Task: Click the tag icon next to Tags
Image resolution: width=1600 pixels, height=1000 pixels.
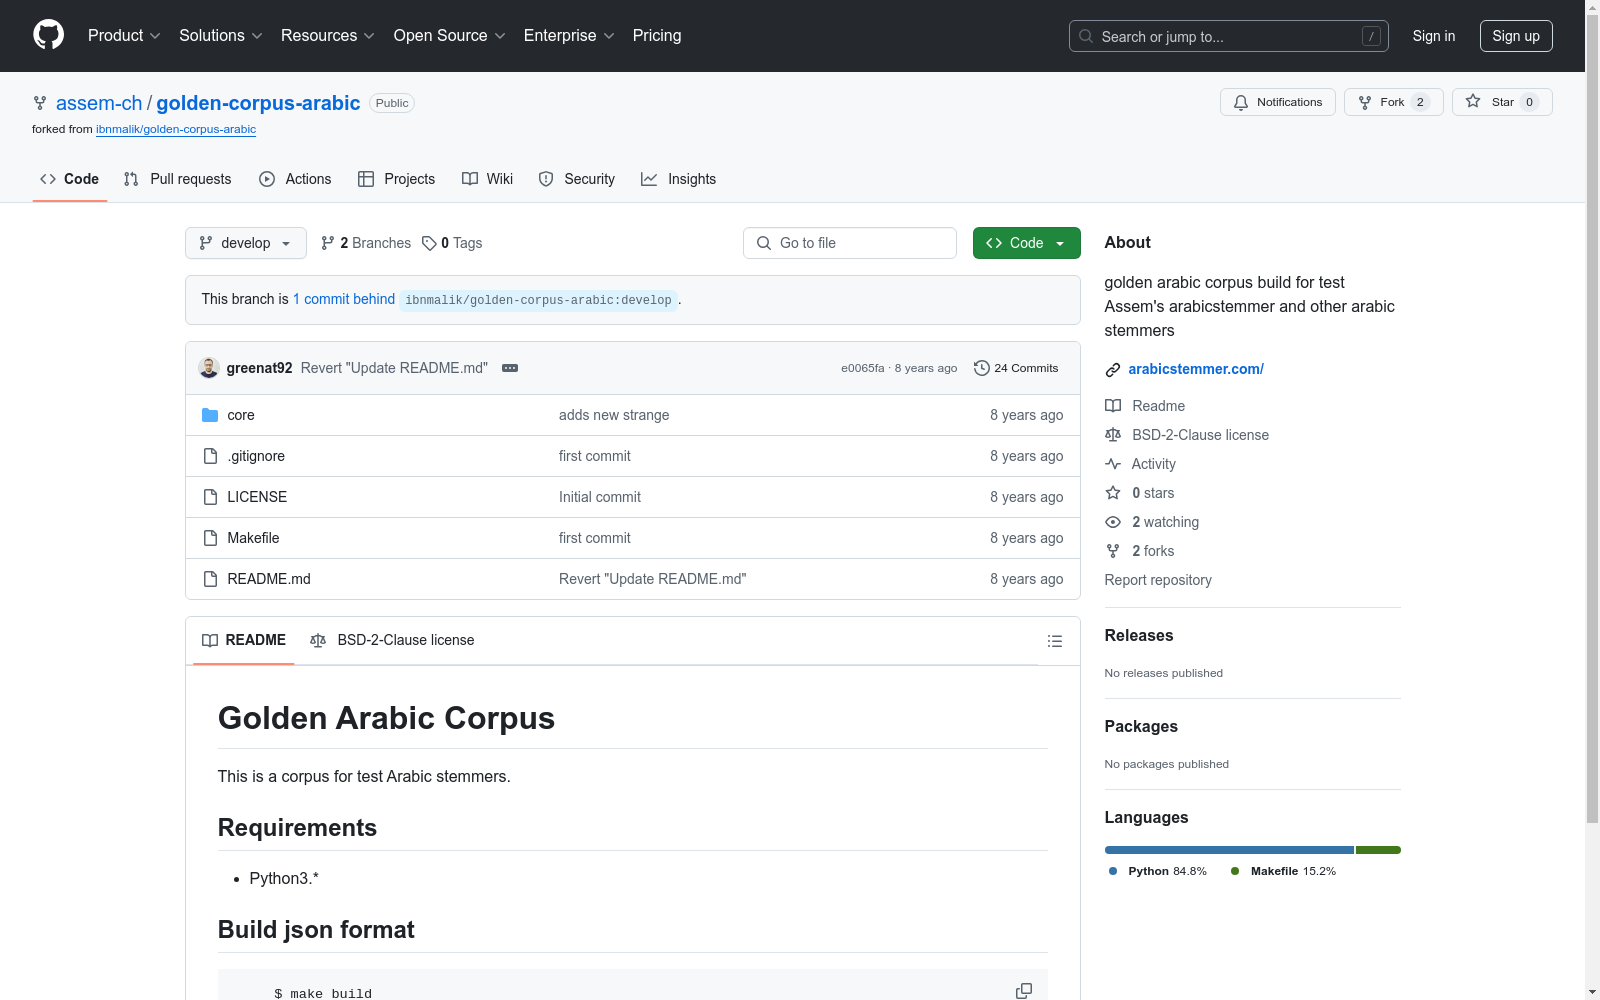Action: (x=429, y=243)
